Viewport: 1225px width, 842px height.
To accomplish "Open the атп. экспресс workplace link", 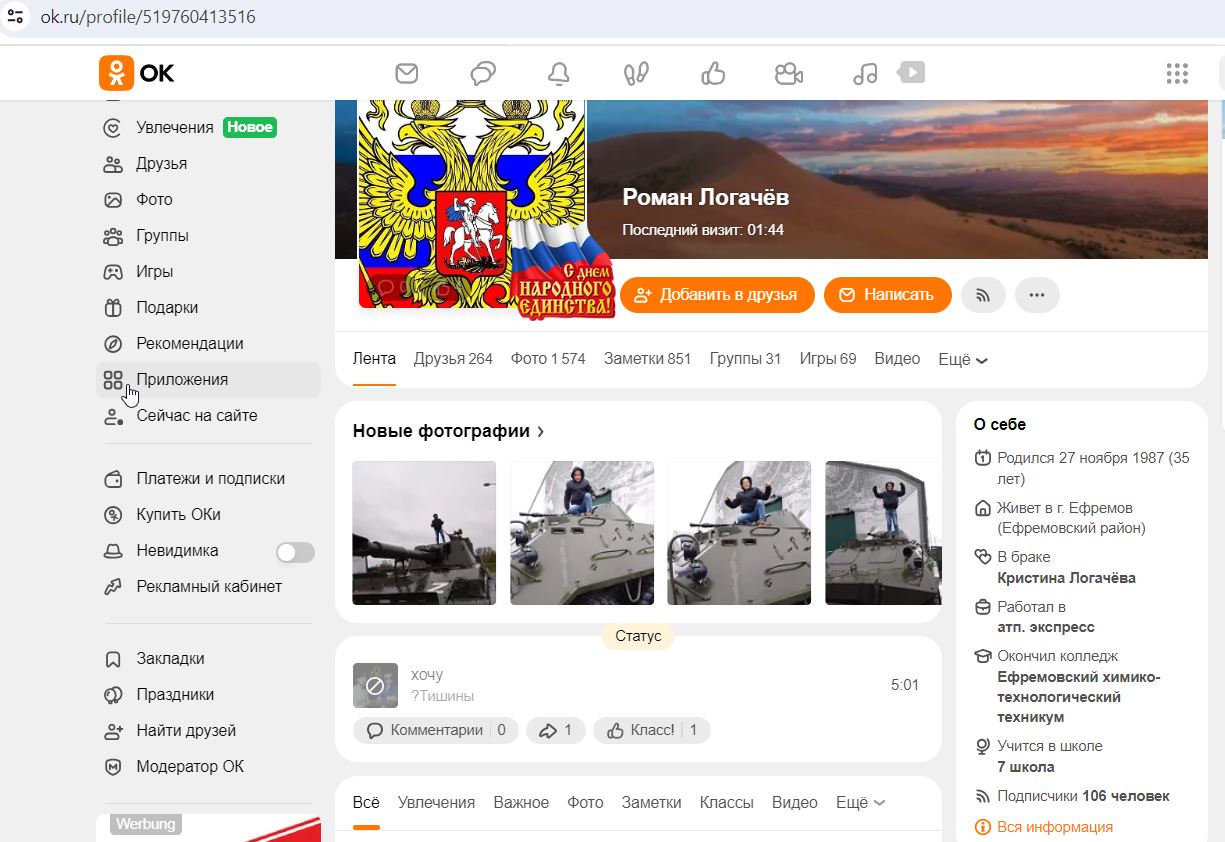I will coord(1046,627).
